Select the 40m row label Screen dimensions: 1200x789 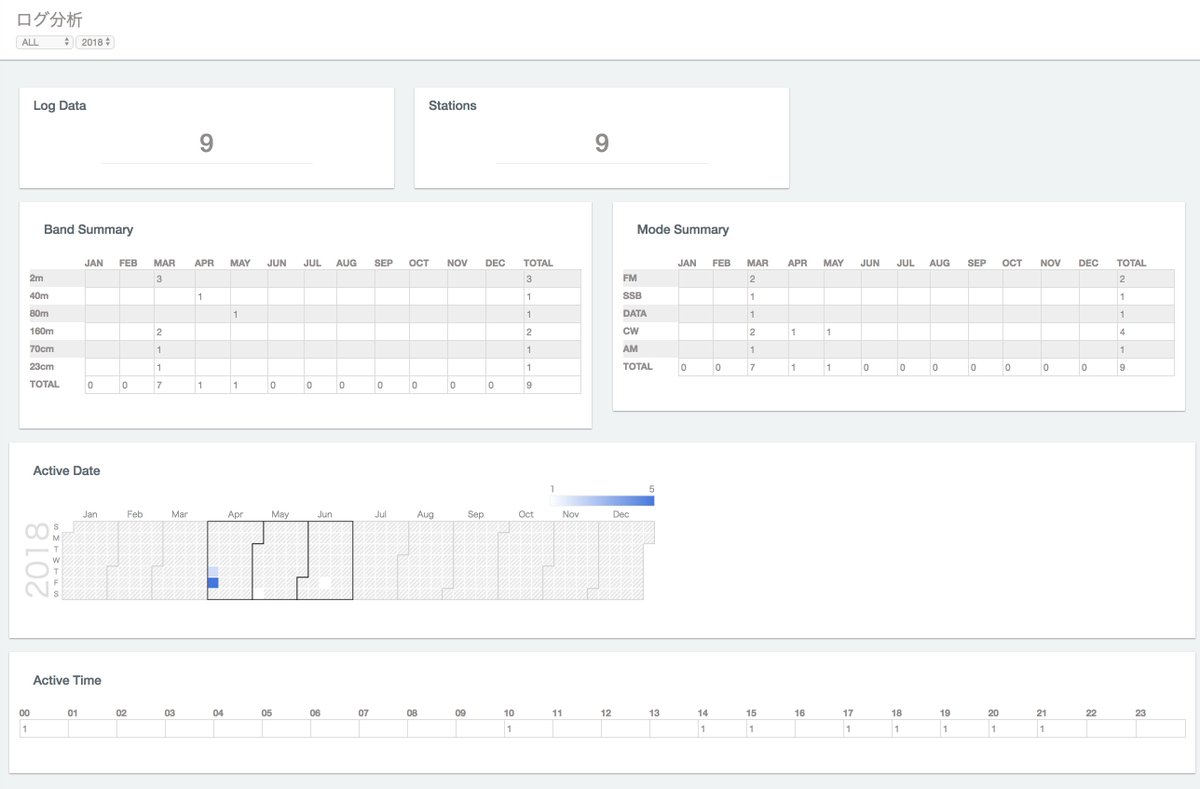(39, 296)
